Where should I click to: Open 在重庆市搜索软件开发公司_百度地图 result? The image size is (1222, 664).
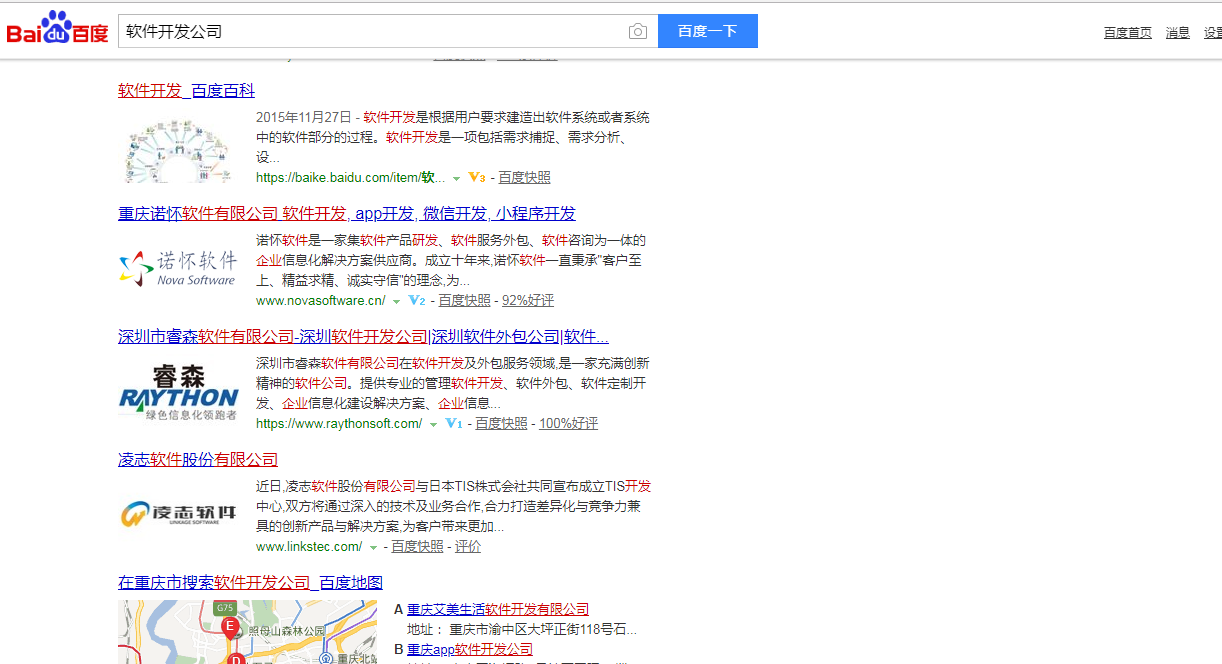coord(250,583)
